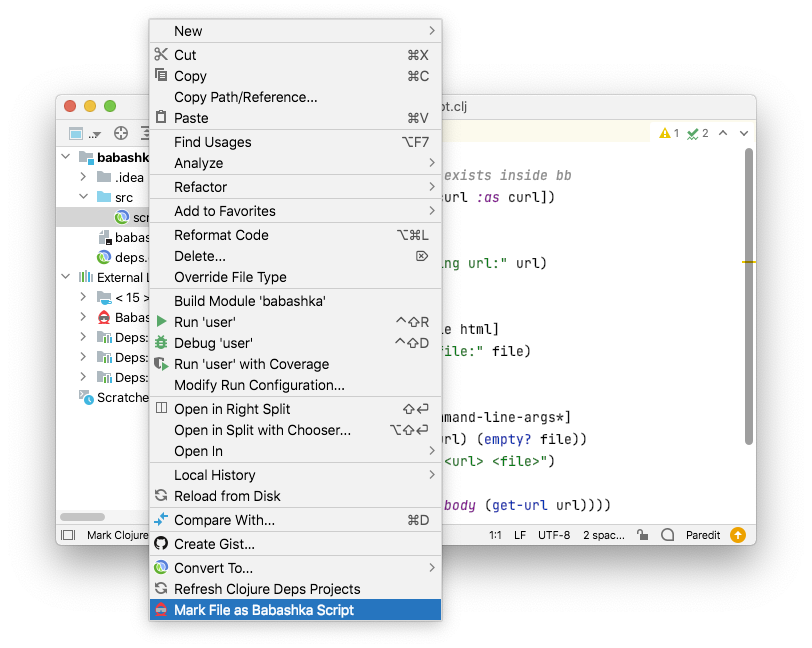Select Find Usages menu entry
This screenshot has height=648, width=812.
click(x=295, y=142)
